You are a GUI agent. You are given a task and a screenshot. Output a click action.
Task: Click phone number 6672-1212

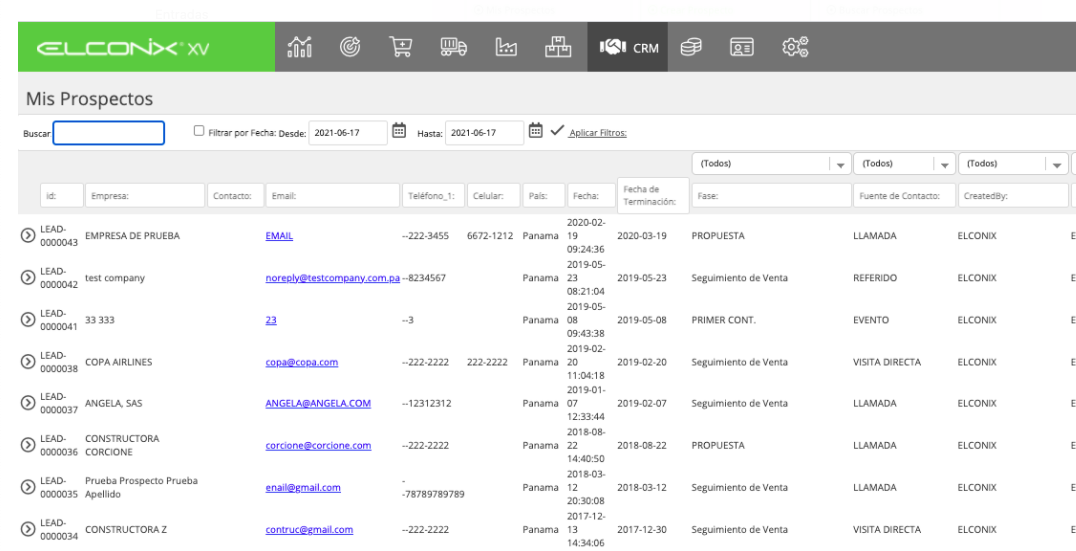490,235
